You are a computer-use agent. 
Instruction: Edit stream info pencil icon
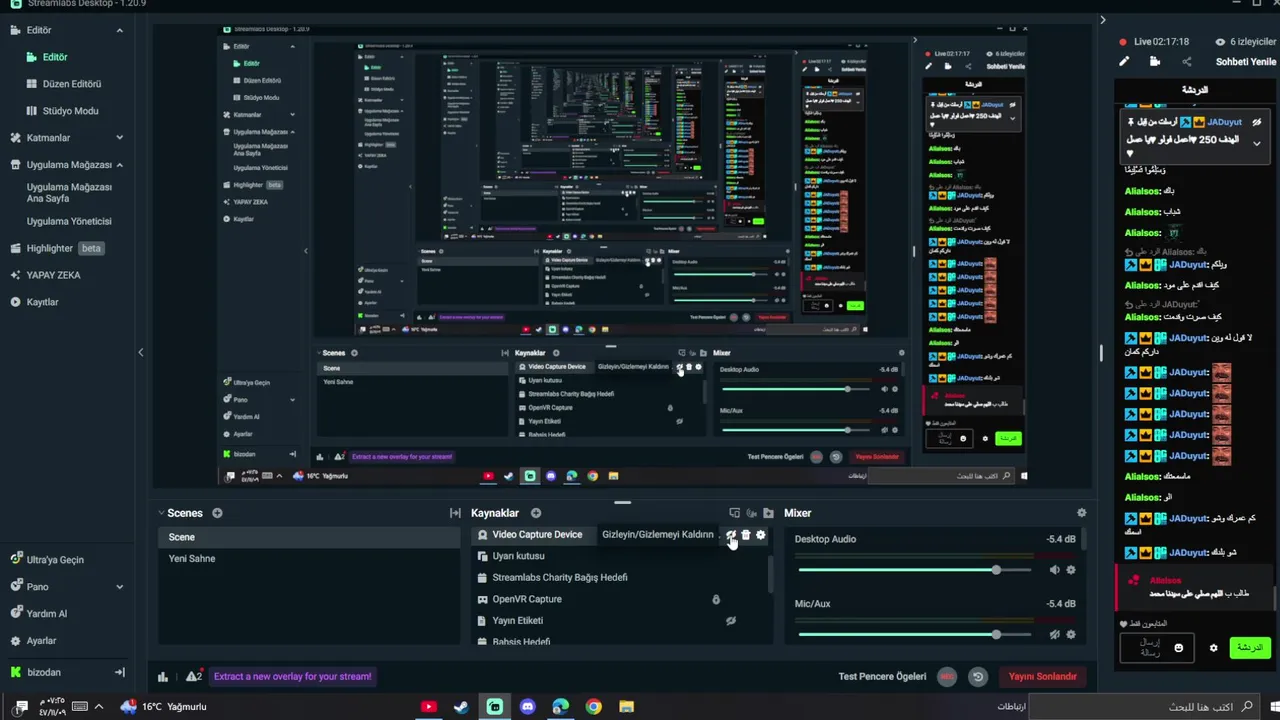1124,62
